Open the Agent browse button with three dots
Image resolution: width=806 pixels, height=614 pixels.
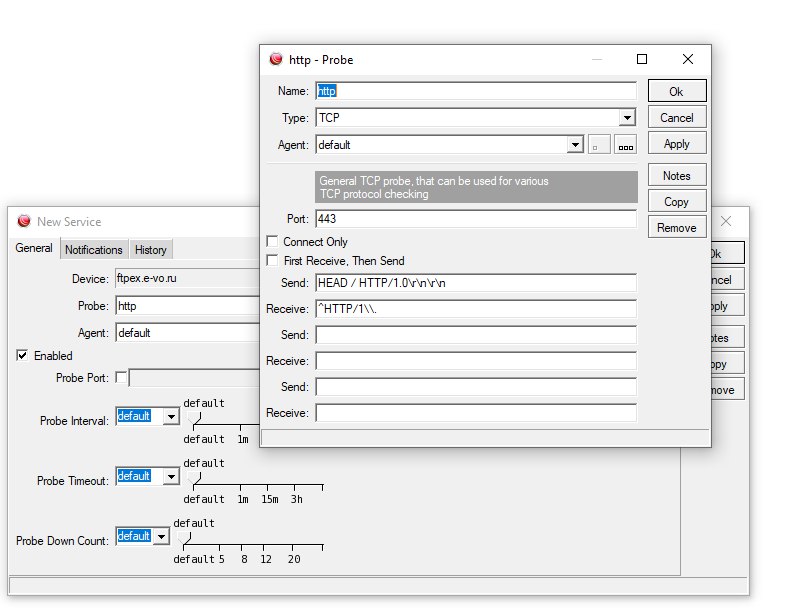tap(626, 145)
